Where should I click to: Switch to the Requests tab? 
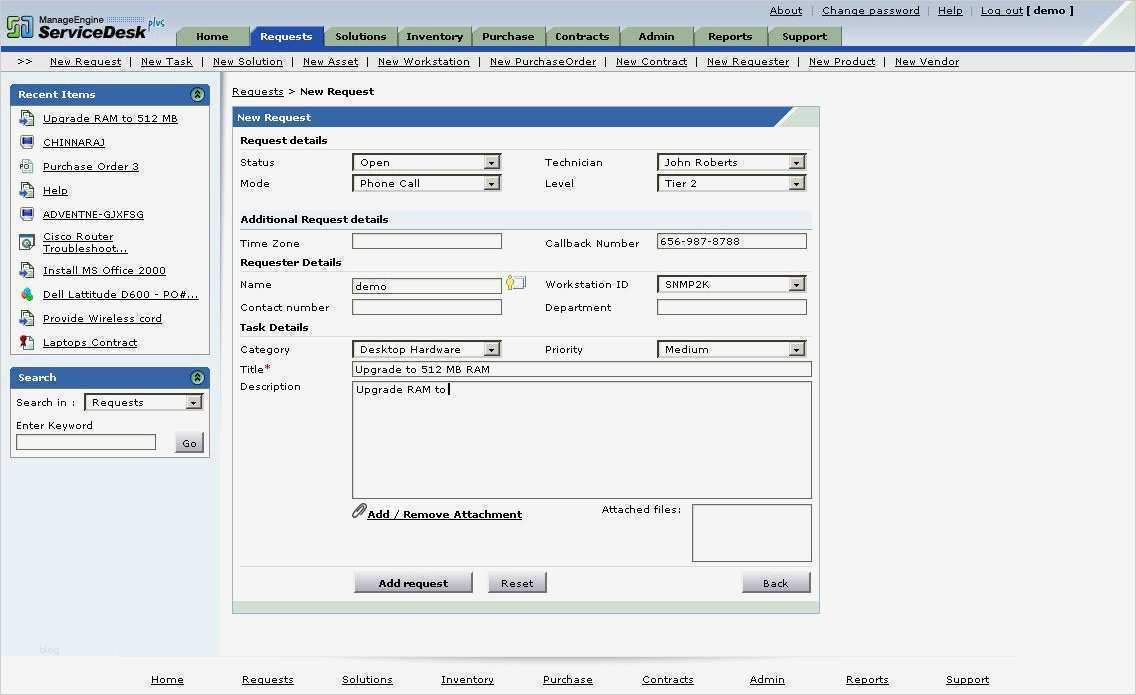286,36
